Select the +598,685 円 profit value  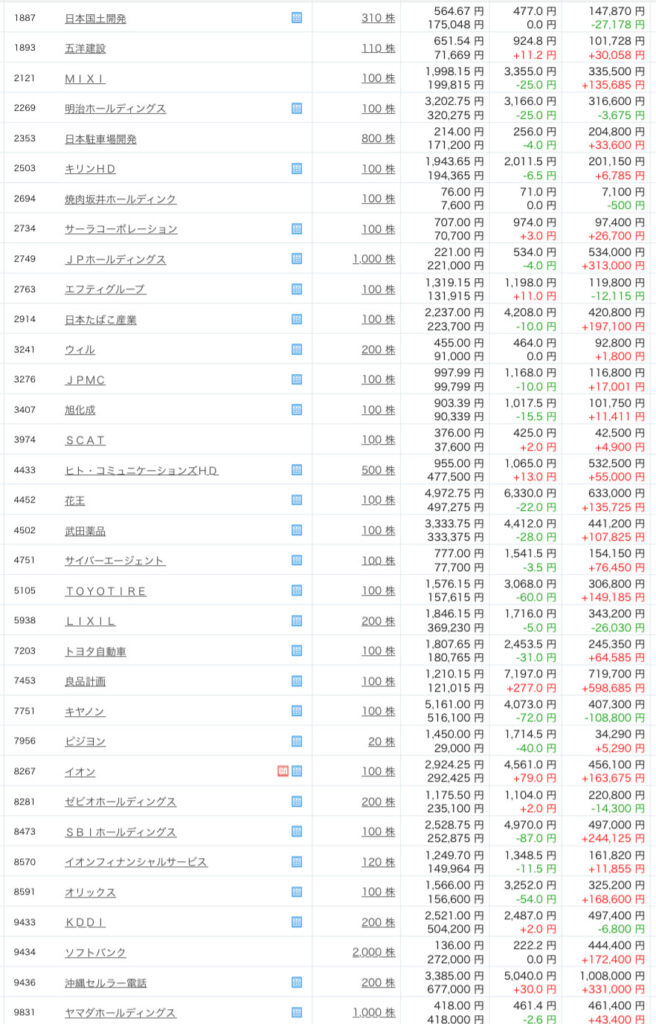pyautogui.click(x=613, y=688)
